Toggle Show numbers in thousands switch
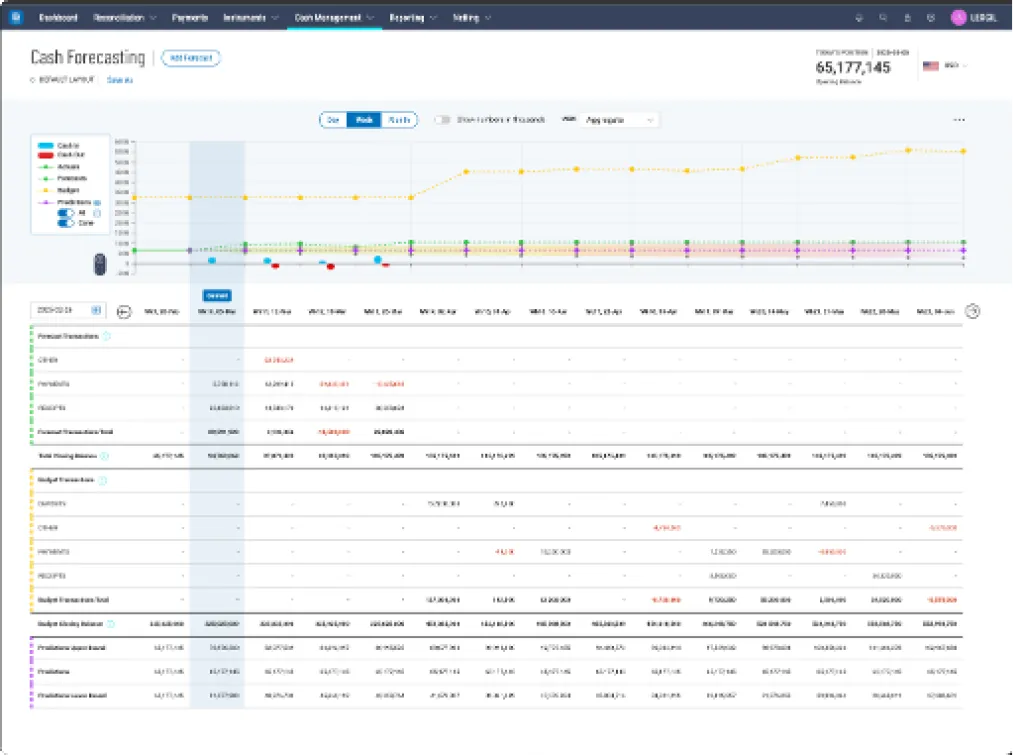Viewport: 1020px width, 755px height. (x=443, y=120)
